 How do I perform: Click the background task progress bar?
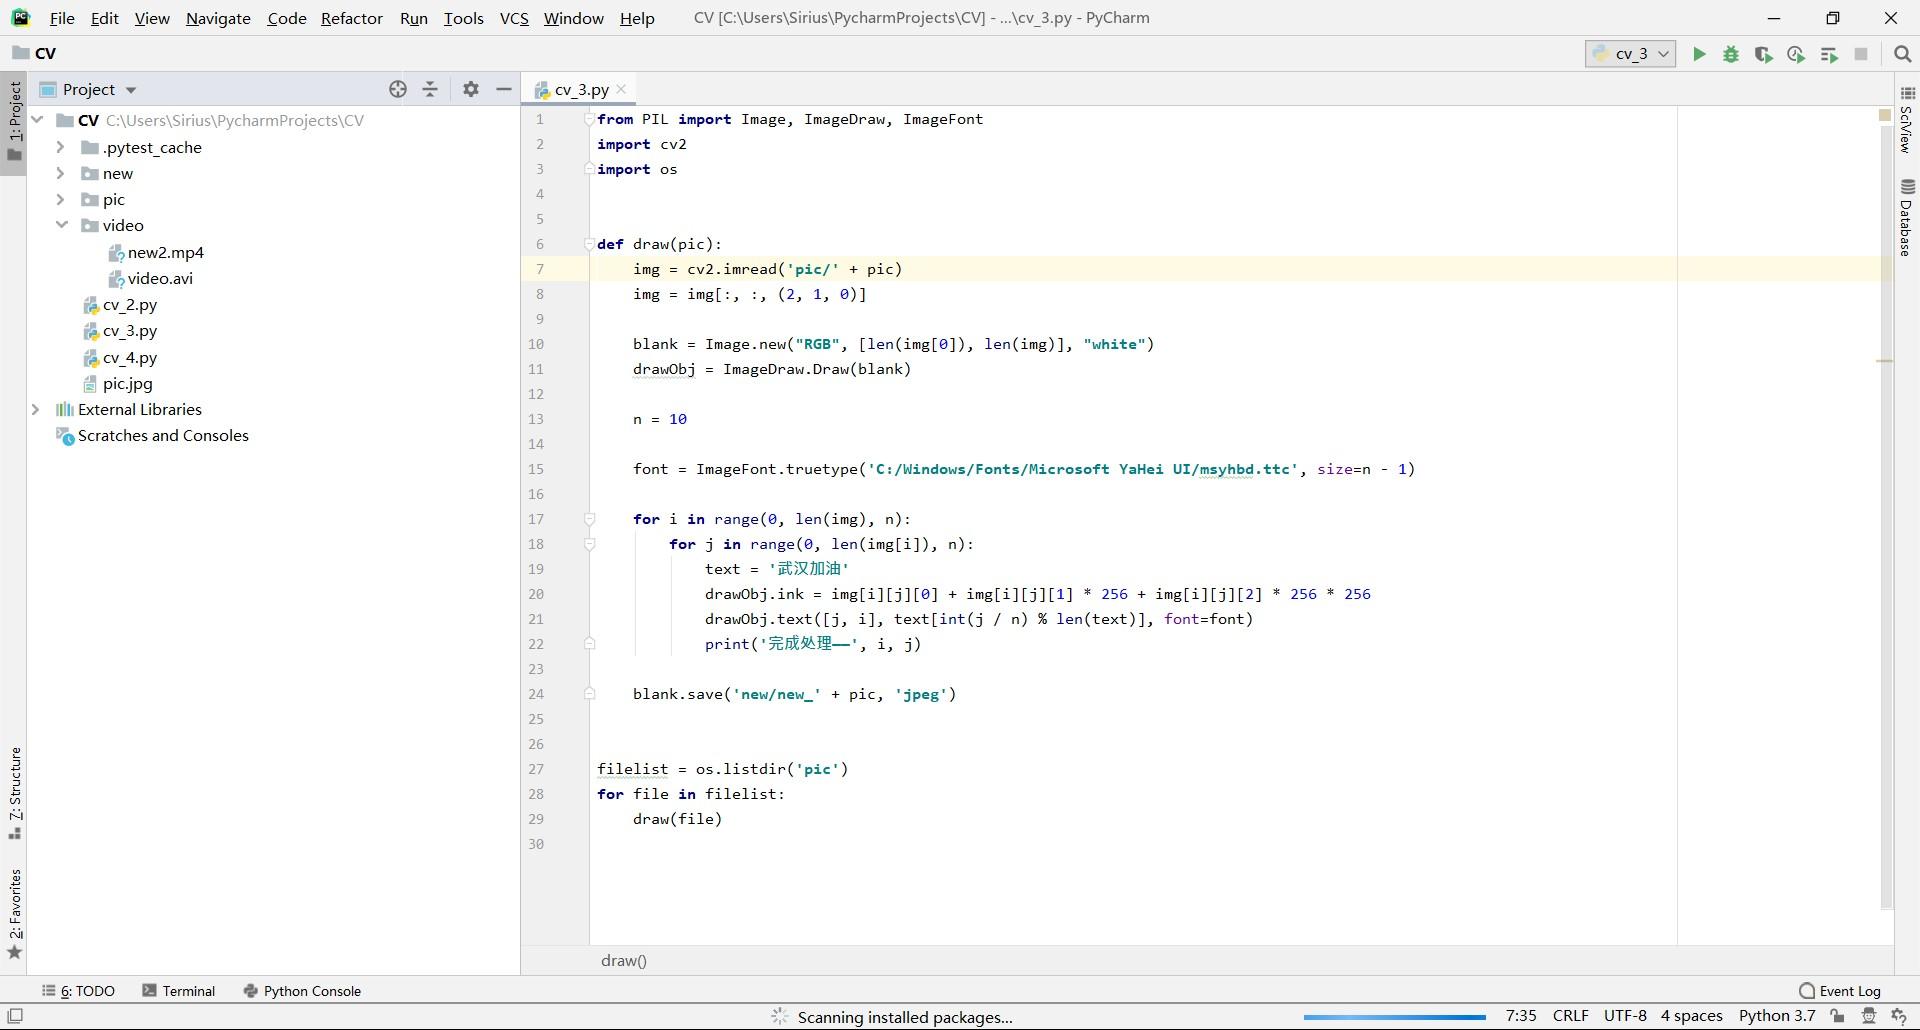(1394, 1017)
